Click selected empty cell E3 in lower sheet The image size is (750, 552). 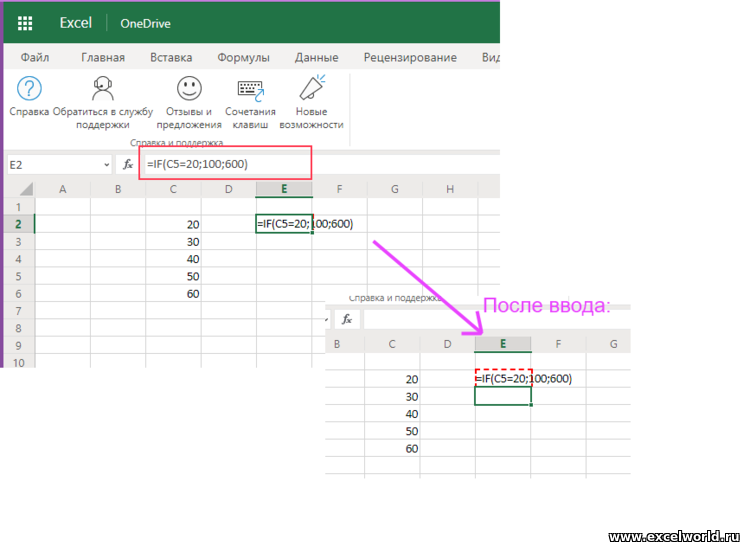tap(503, 396)
